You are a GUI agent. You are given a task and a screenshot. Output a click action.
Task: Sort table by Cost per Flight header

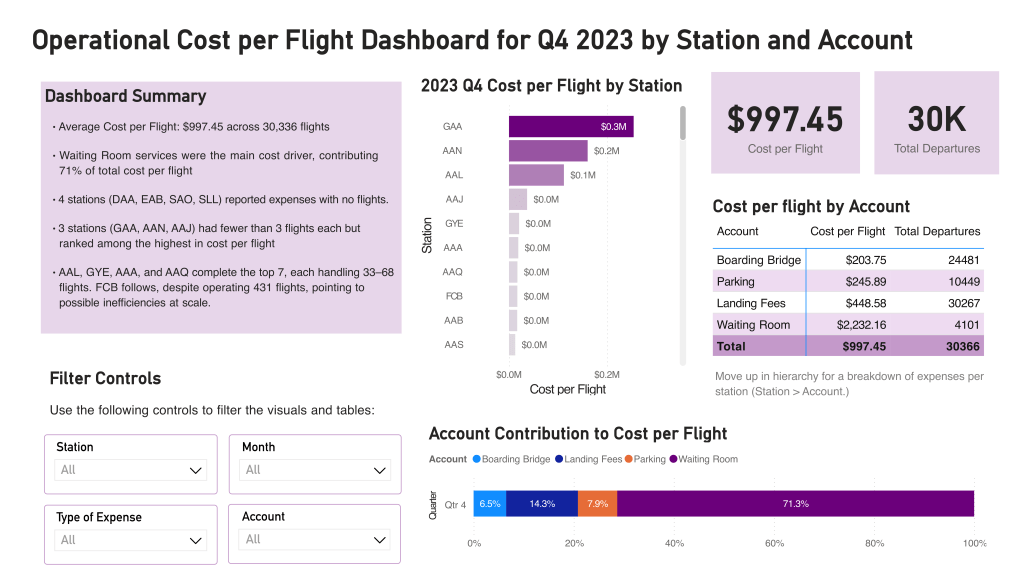point(847,231)
